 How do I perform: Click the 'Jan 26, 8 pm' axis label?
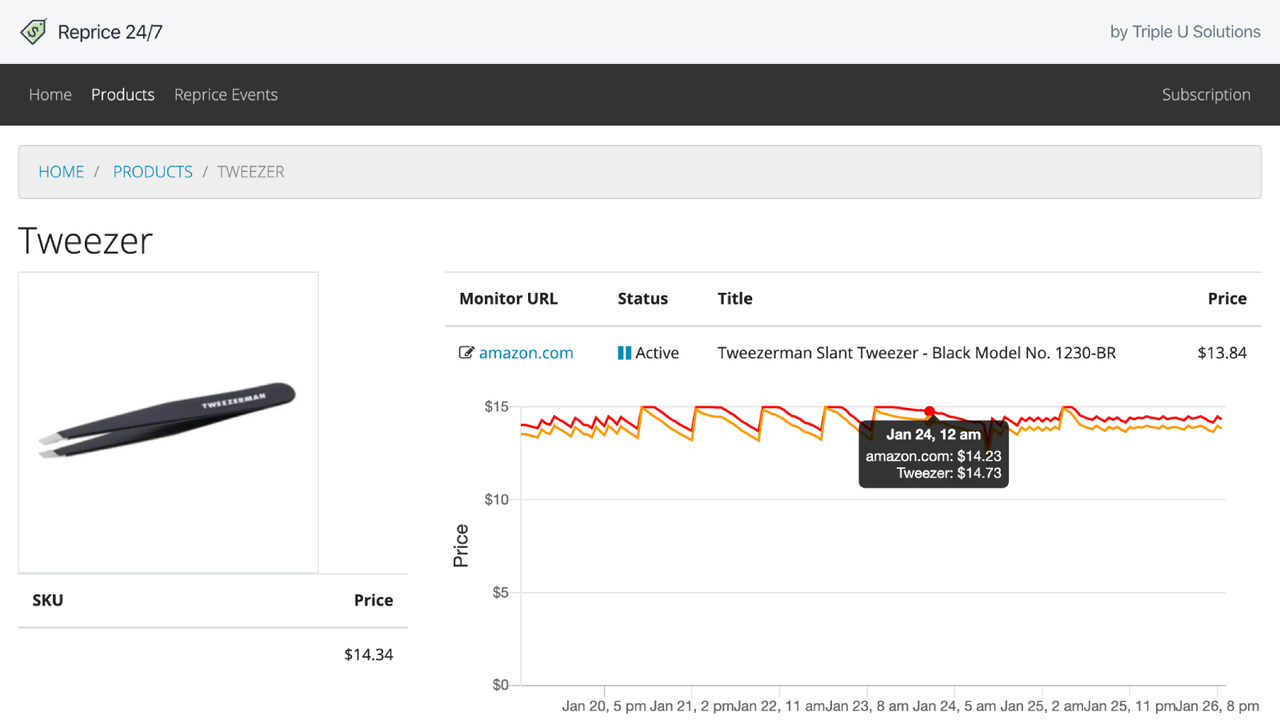[1218, 706]
